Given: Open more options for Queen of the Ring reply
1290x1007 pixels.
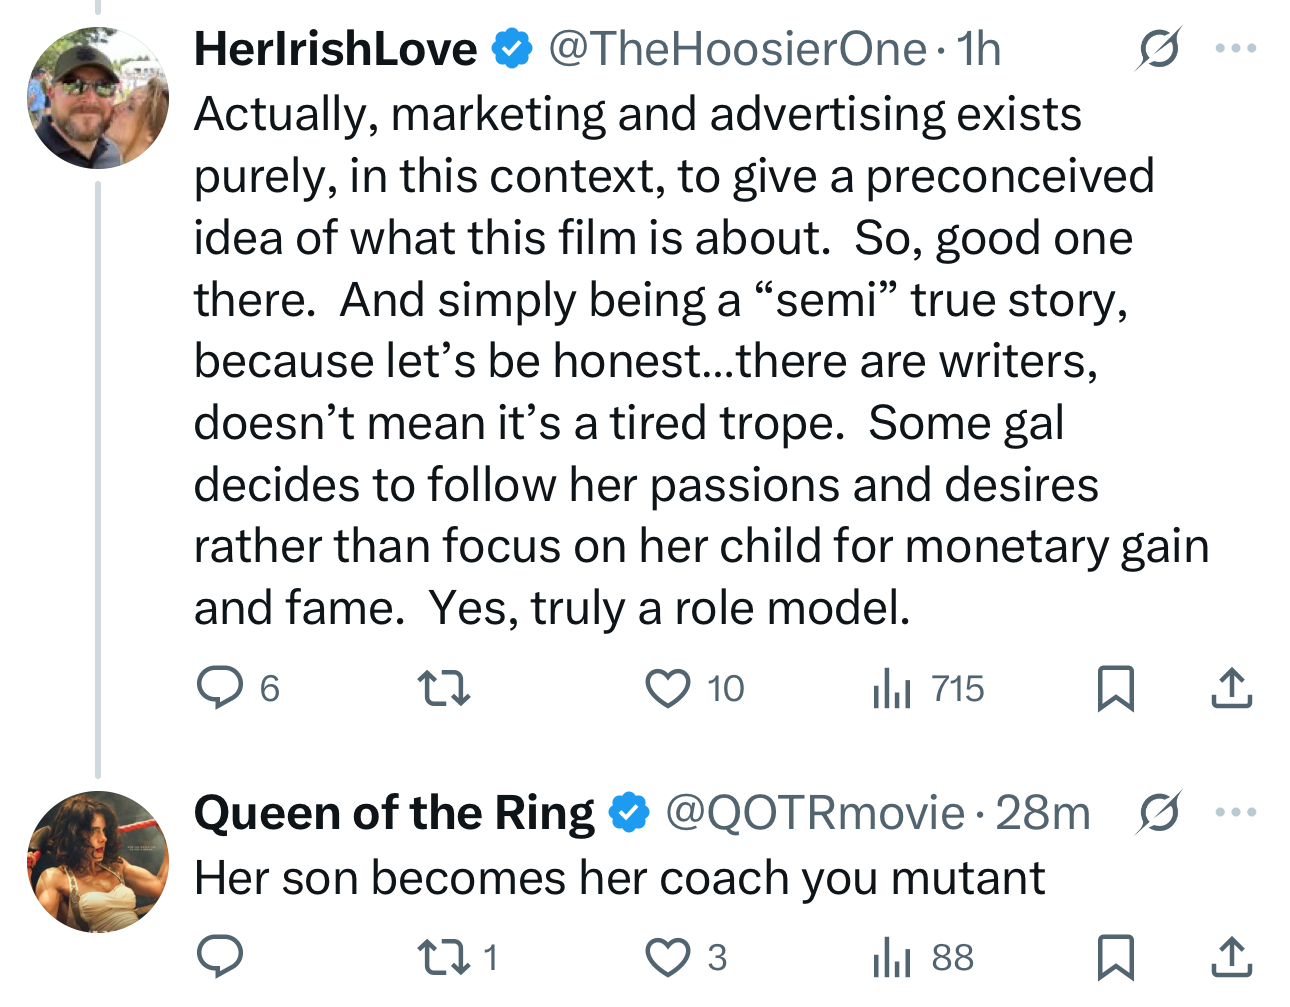Looking at the screenshot, I should coord(1236,812).
